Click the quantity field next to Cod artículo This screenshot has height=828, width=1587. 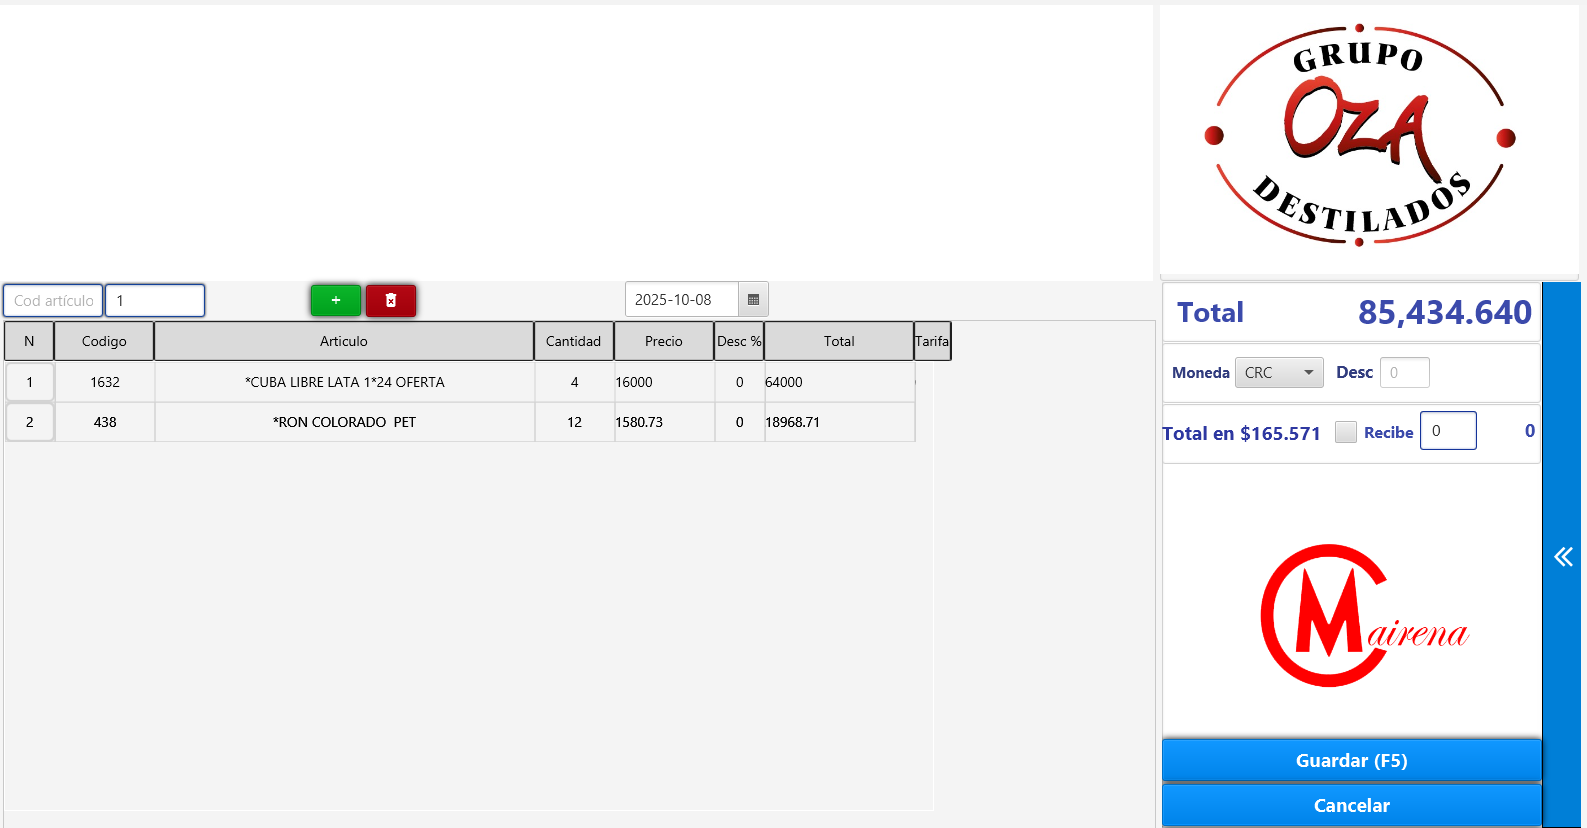click(x=155, y=300)
